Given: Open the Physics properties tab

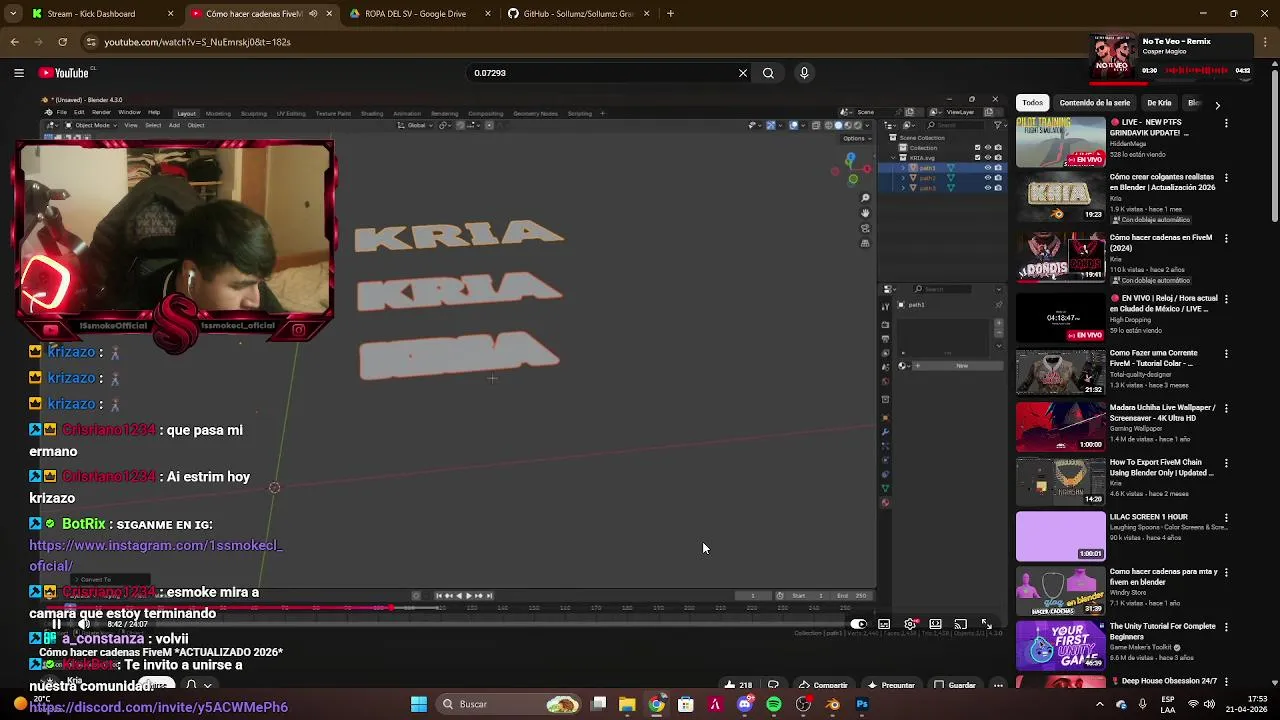Looking at the screenshot, I should pyautogui.click(x=885, y=460).
